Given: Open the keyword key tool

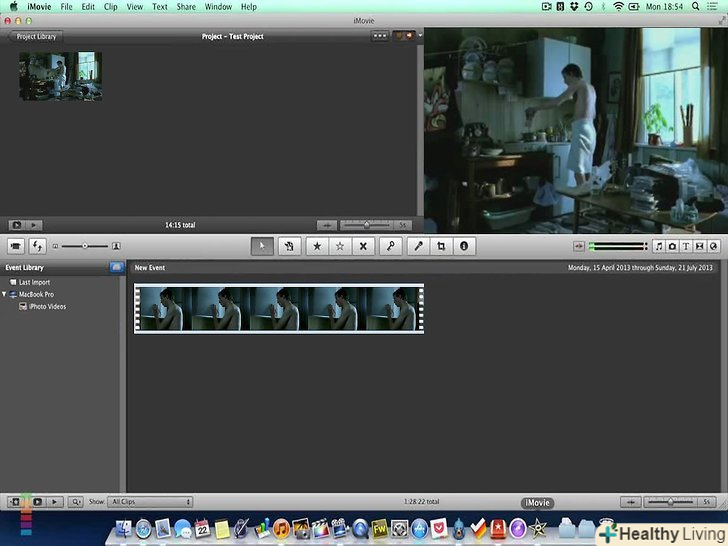Looking at the screenshot, I should pos(391,246).
